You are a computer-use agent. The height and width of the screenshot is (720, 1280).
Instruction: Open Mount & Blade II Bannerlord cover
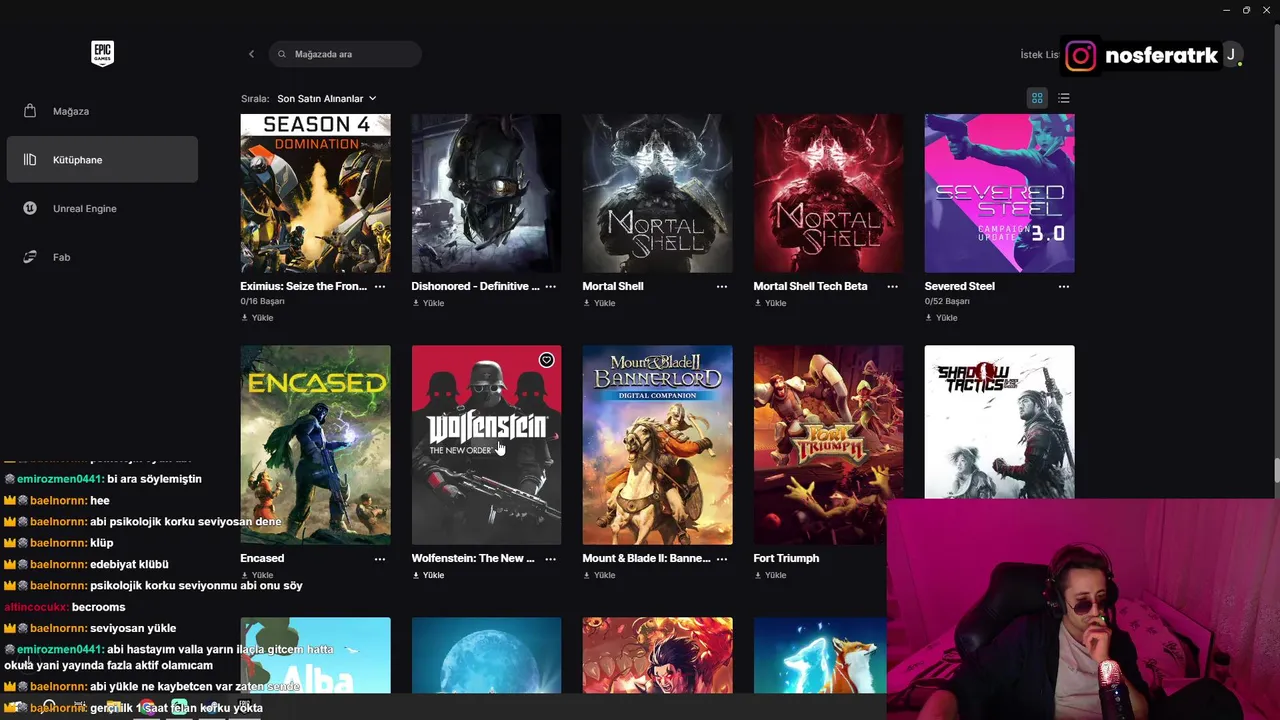657,445
